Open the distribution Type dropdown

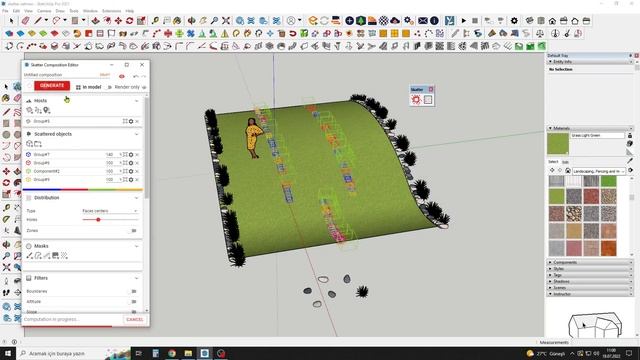tap(110, 211)
